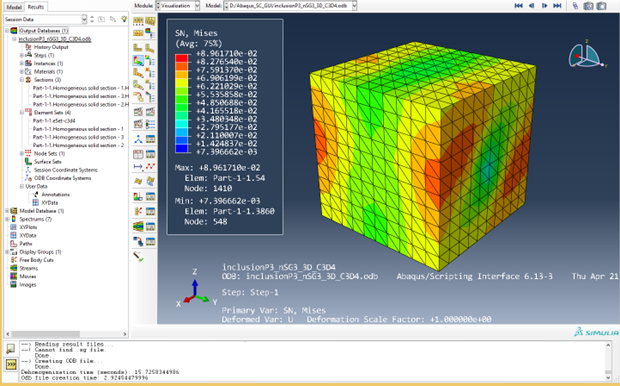Select the inclusionP3_nSG3_3D_C3D4.odb tree entry
This screenshot has height=386, width=620.
(x=55, y=39)
